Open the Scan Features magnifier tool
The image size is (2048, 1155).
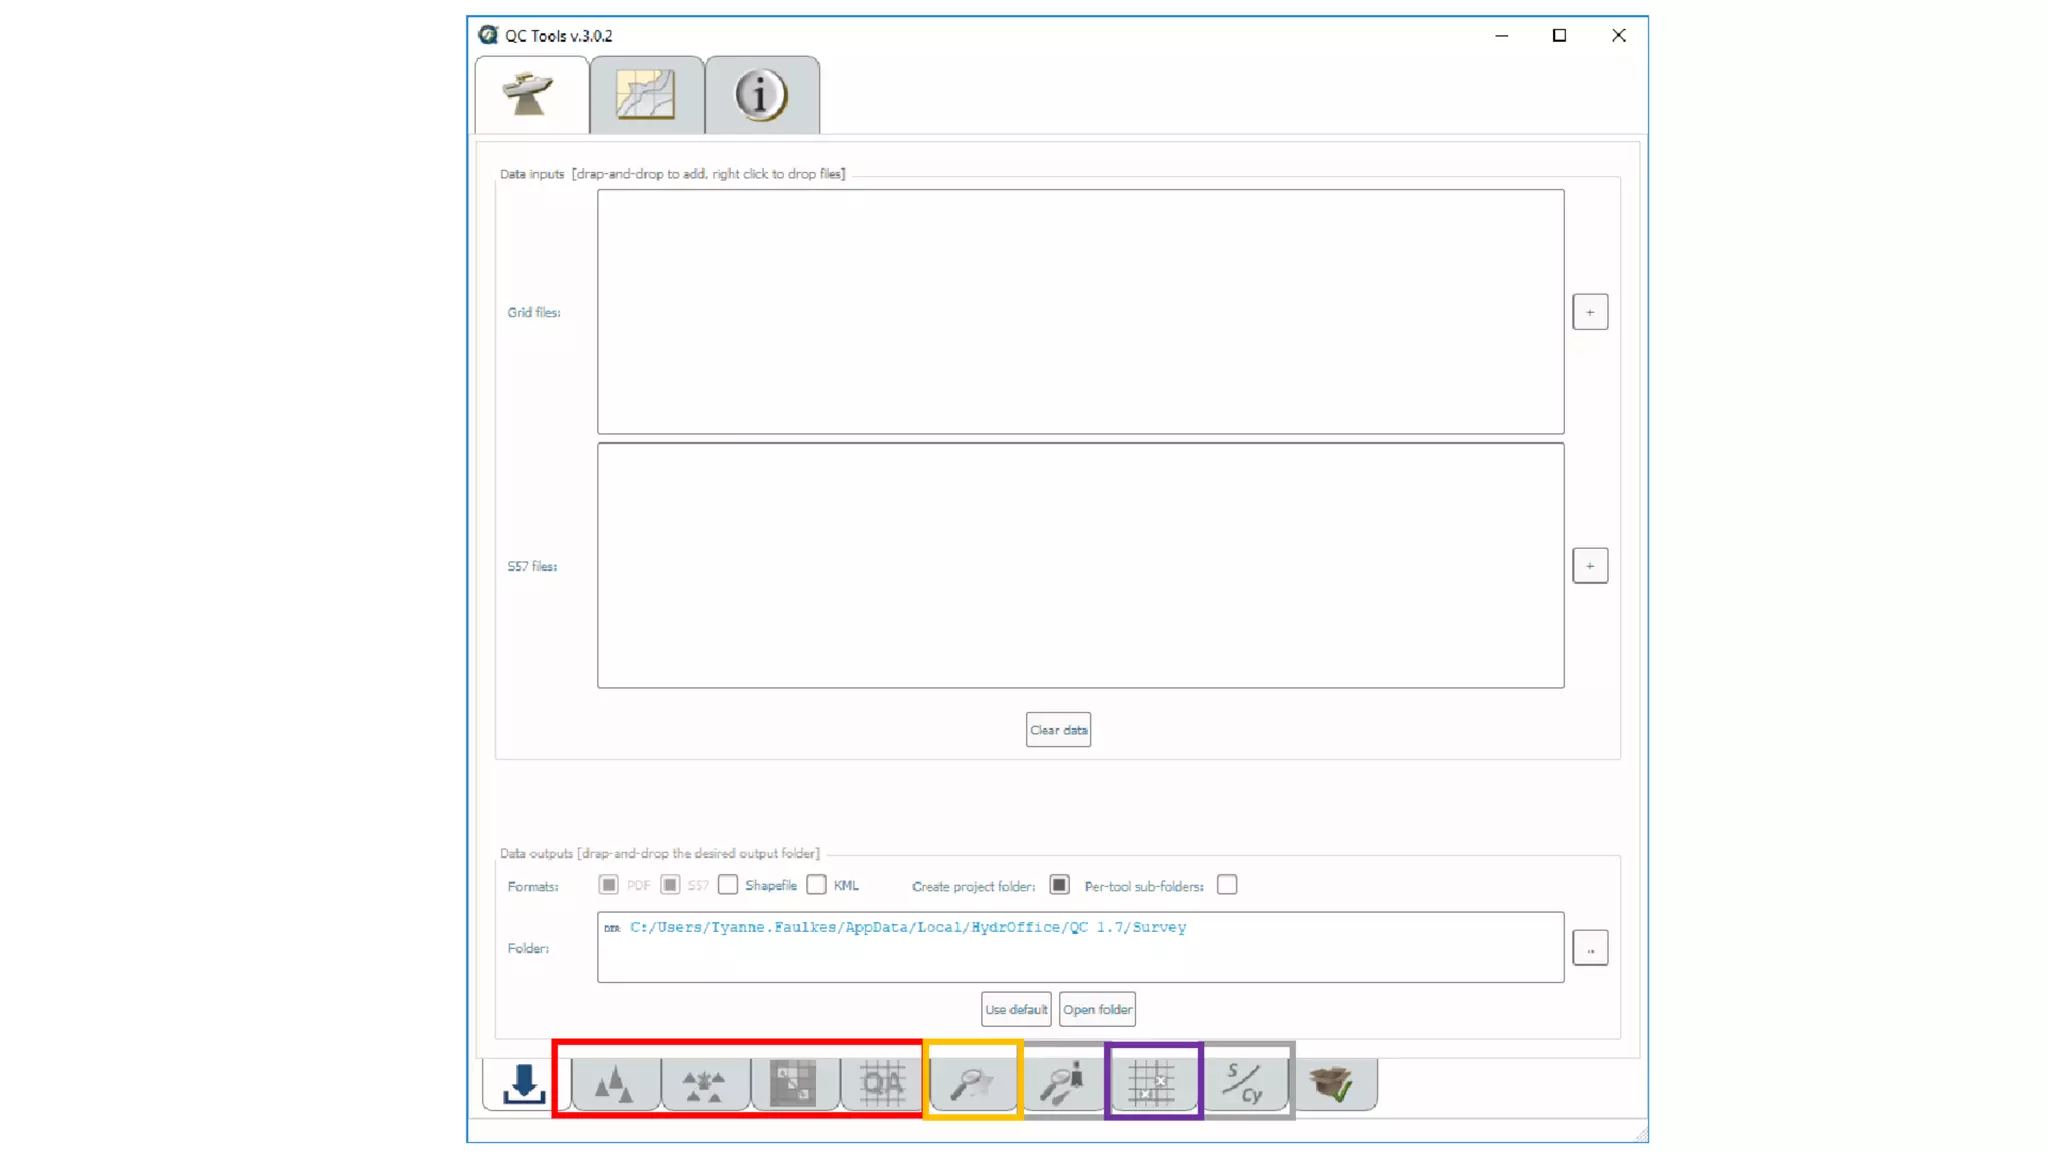(972, 1084)
